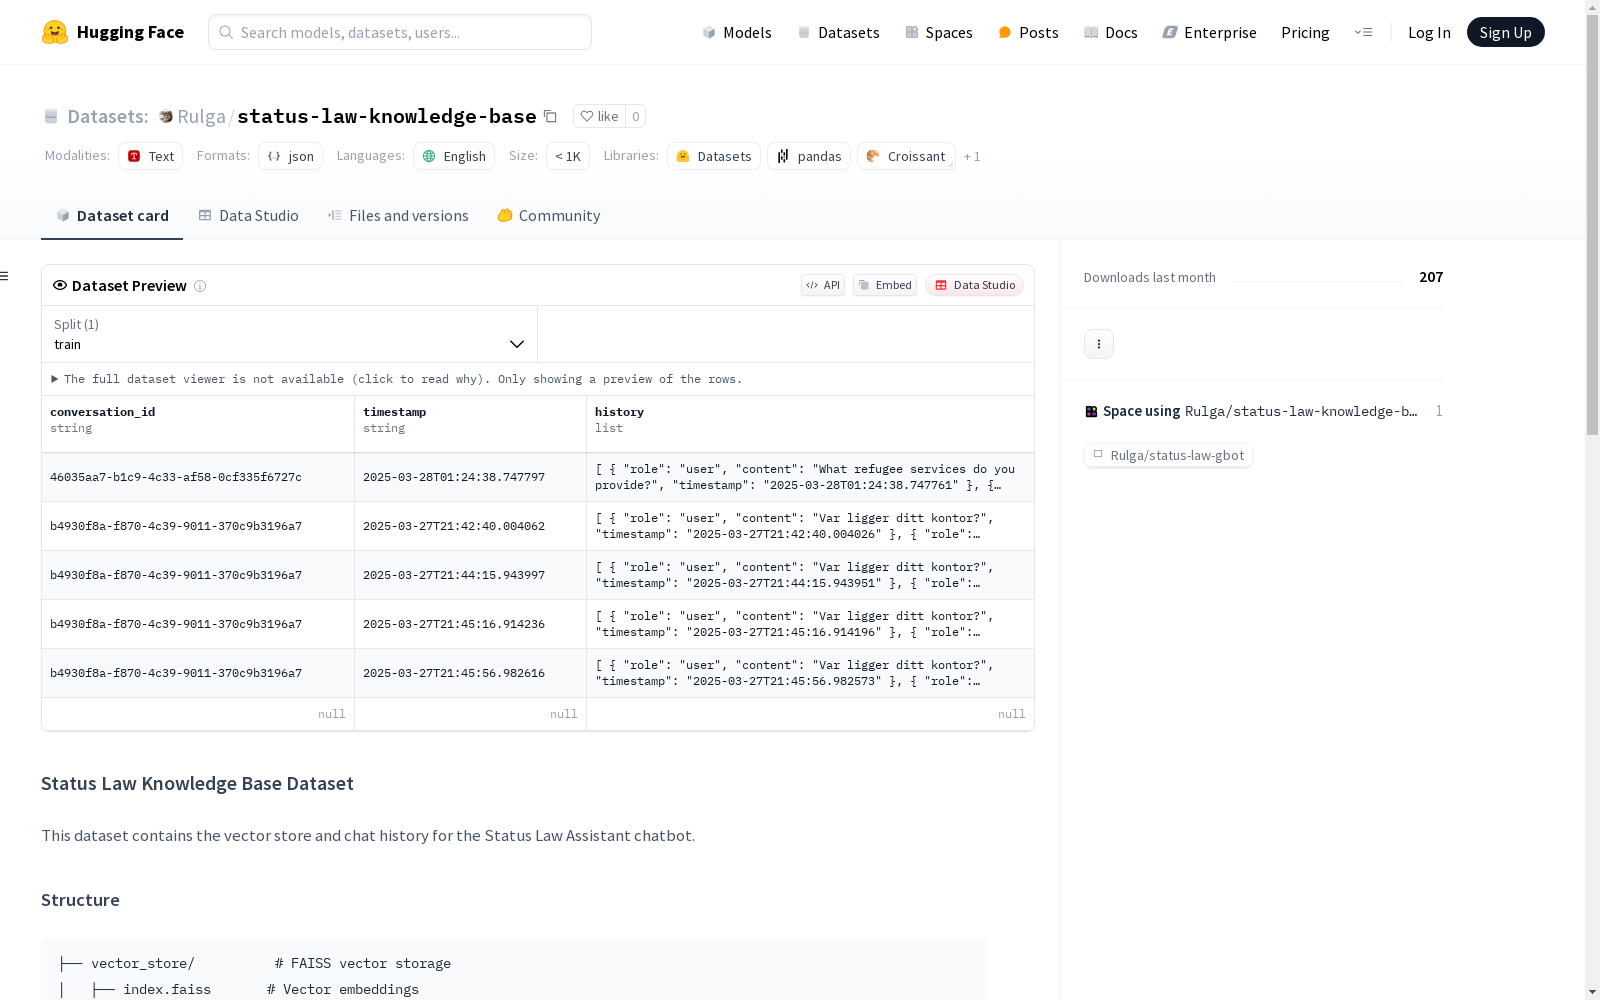Click the search magnifier icon
Viewport: 1600px width, 1000px height.
pos(227,32)
